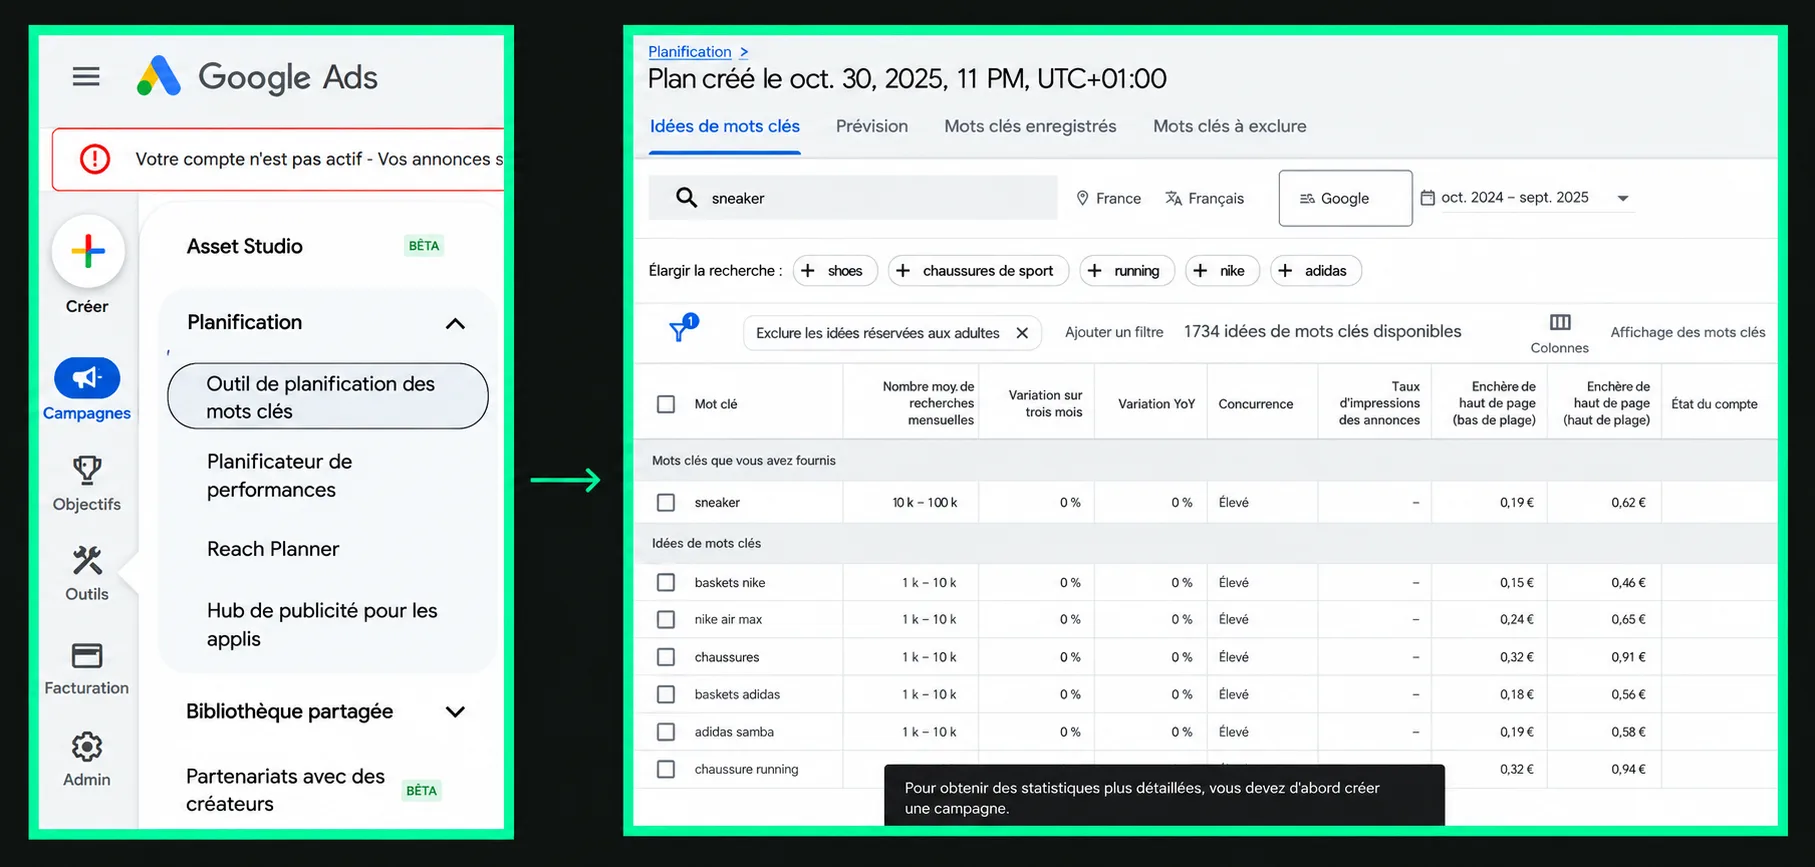Expand the Bibliothèque partagée section
Viewport: 1815px width, 867px height.
pos(455,712)
